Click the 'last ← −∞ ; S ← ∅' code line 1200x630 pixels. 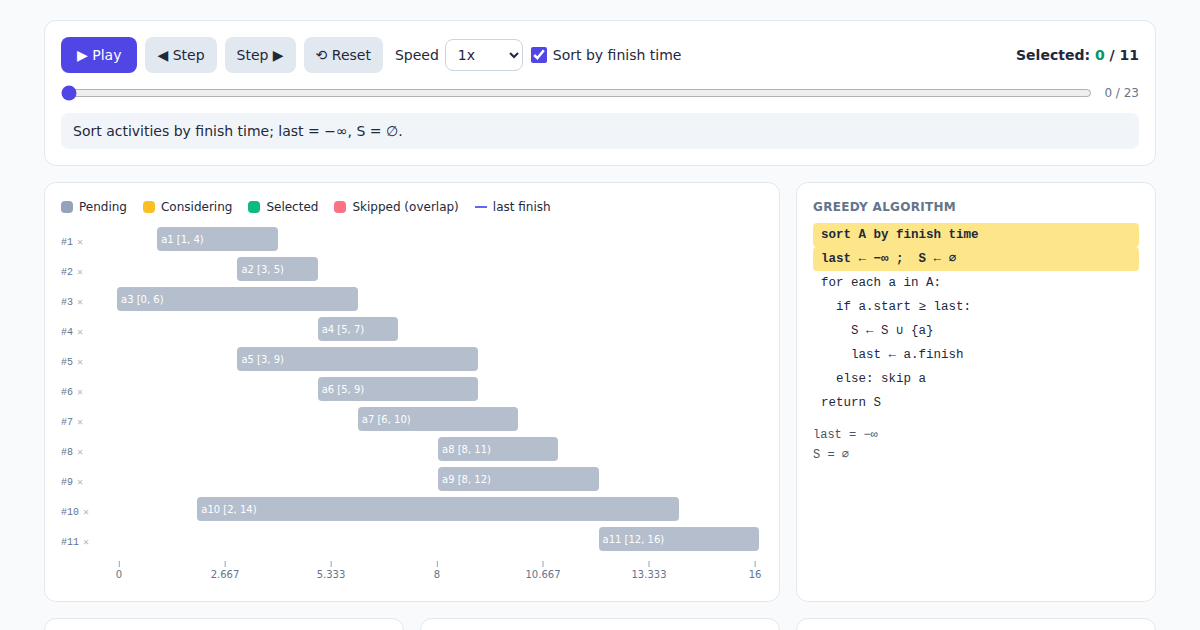tap(976, 259)
